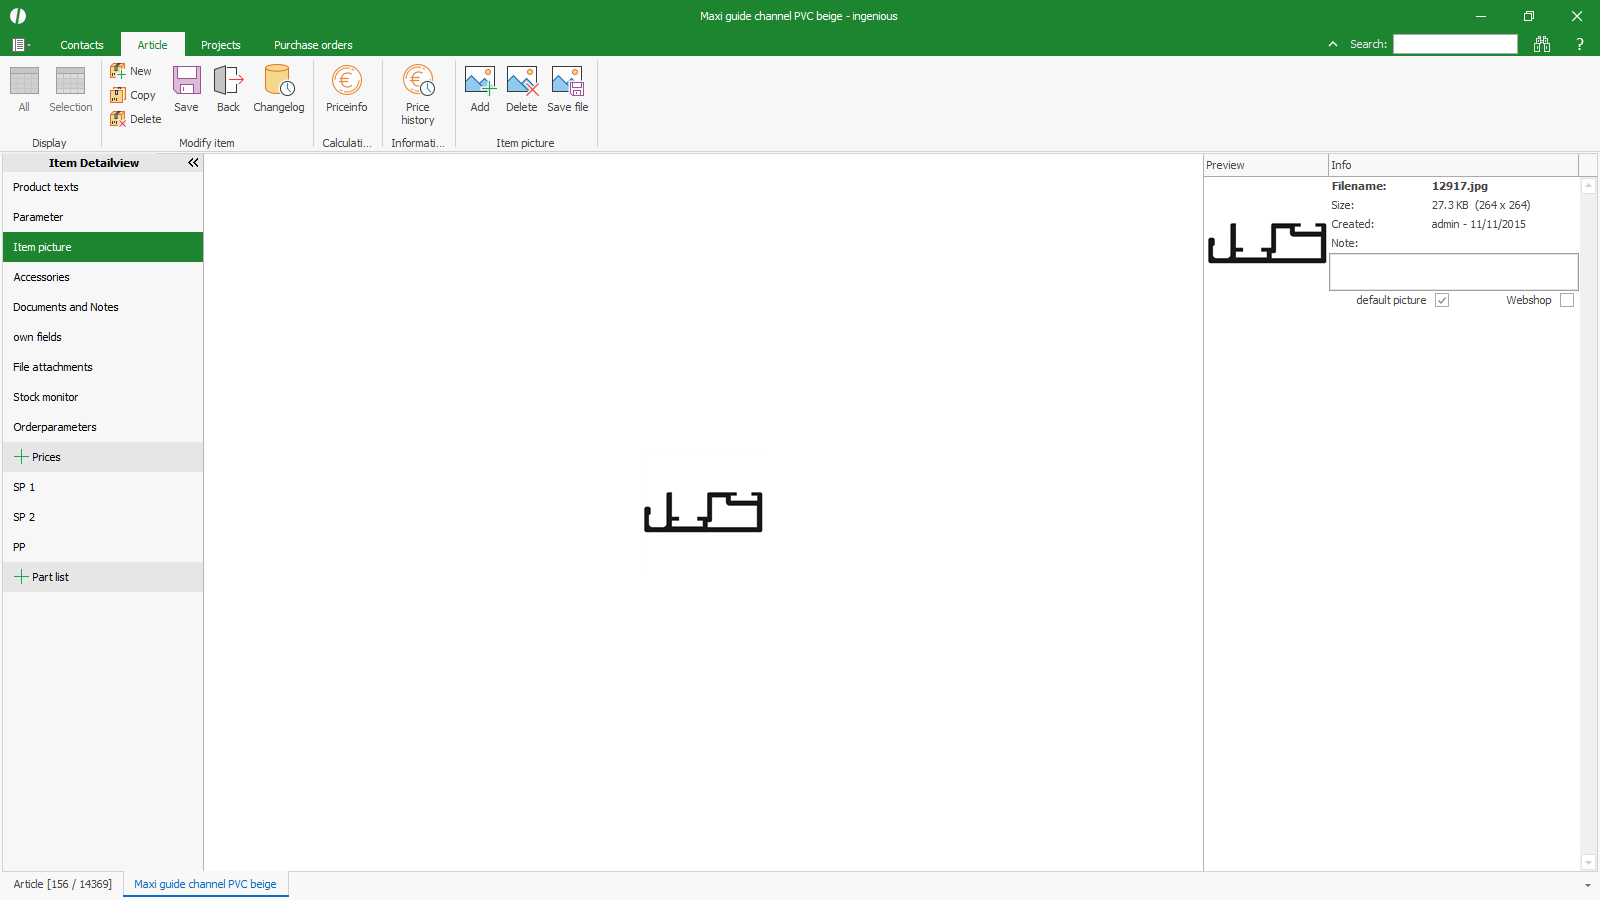Open Priceinfo calculation
The width and height of the screenshot is (1600, 900).
(x=346, y=88)
